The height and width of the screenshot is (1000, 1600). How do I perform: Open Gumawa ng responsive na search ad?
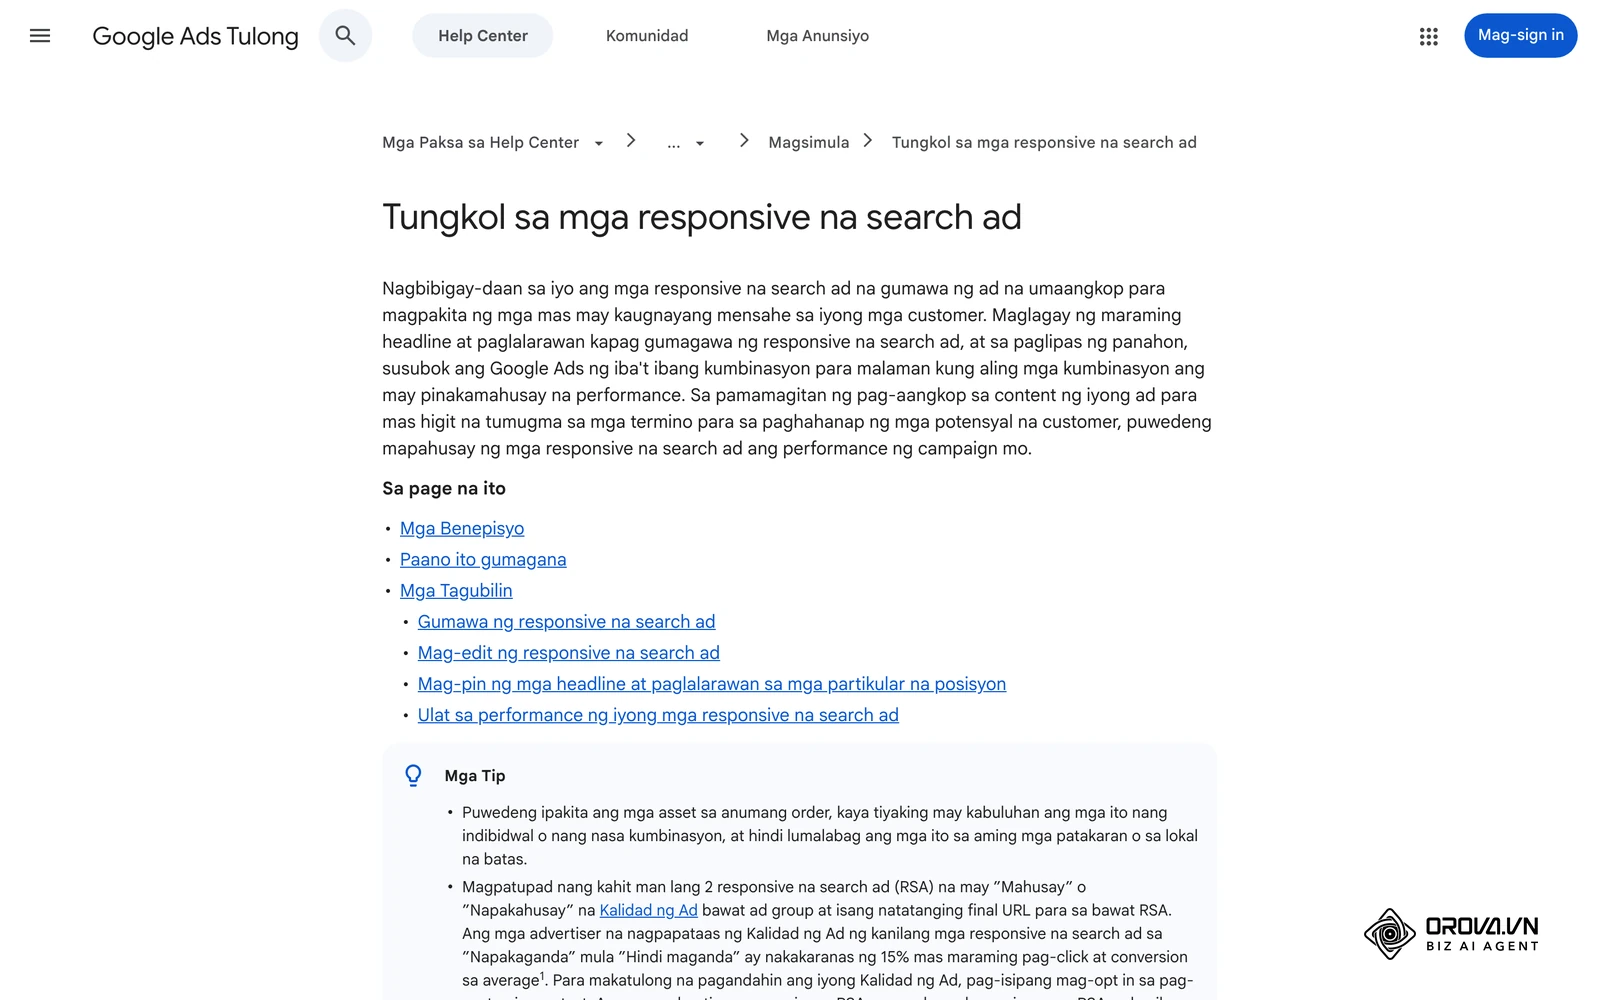tap(567, 622)
